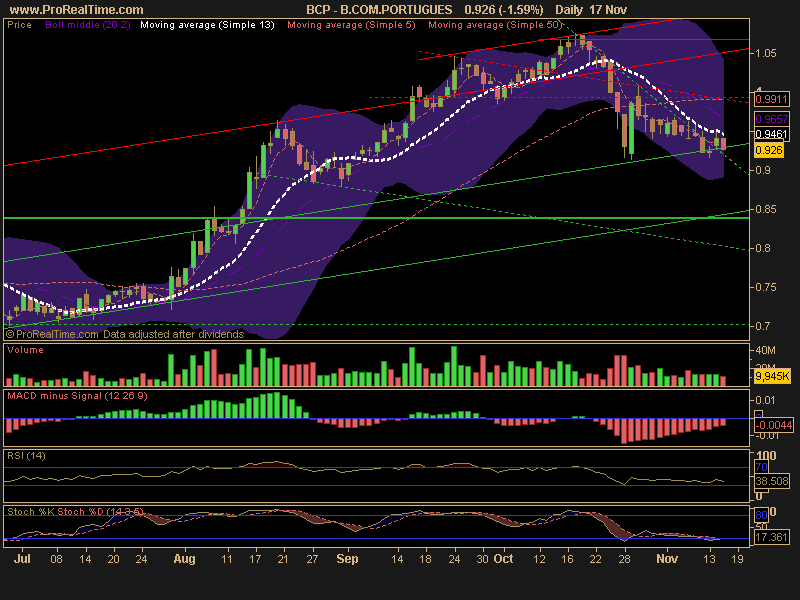Screen dimensions: 800x600
Task: Click the 0.9461 moving average tag
Action: (771, 134)
